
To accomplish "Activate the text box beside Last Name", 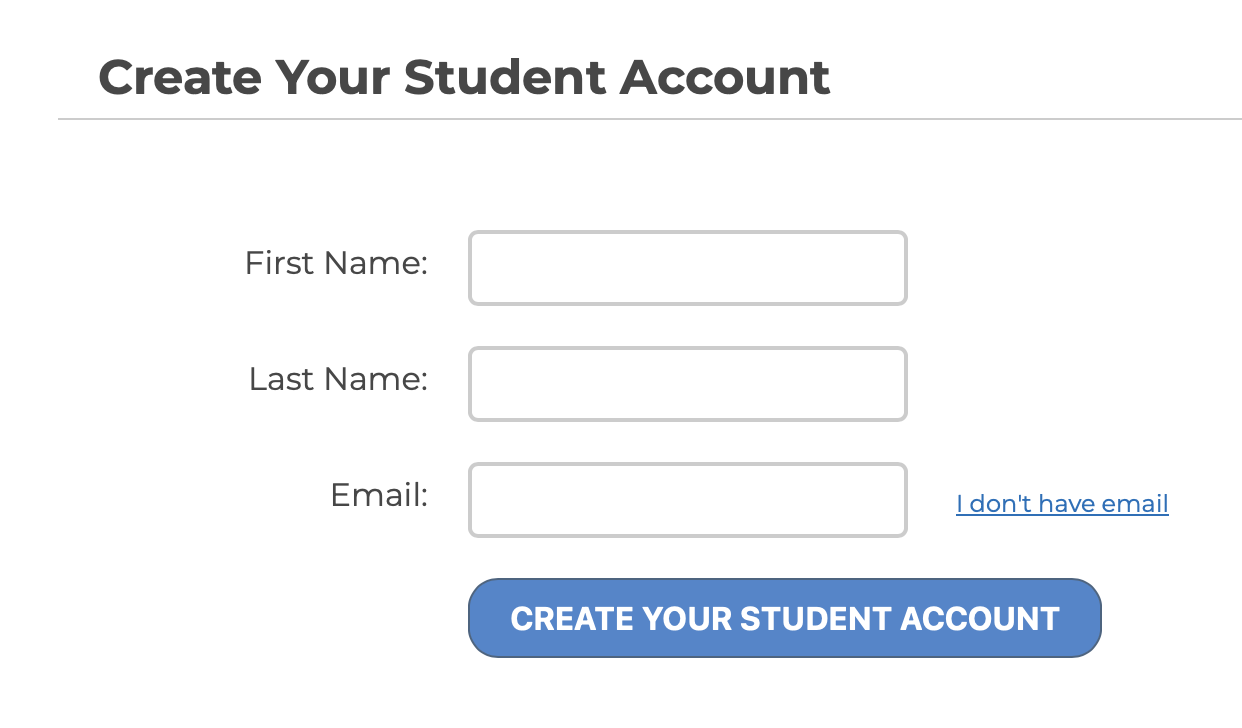I will click(x=688, y=384).
